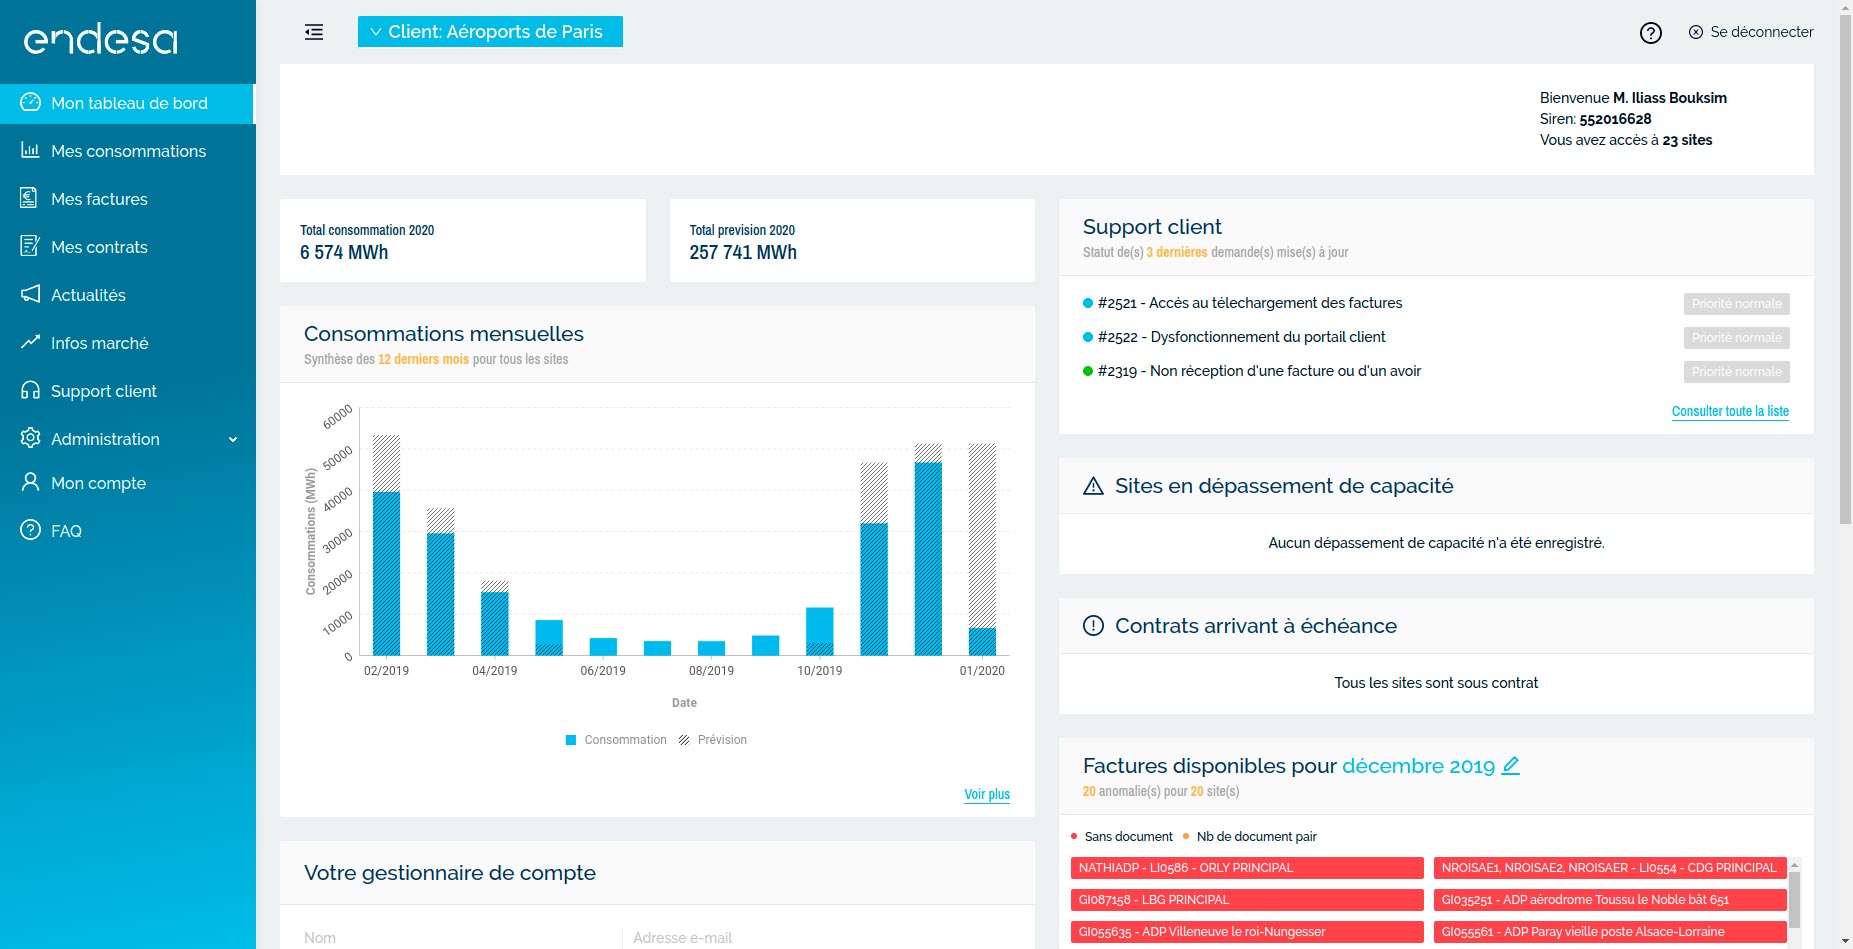This screenshot has width=1853, height=949.
Task: Select NATHIADP - LI0586 - ORLY PRINCIPAL invoice
Action: click(1247, 868)
